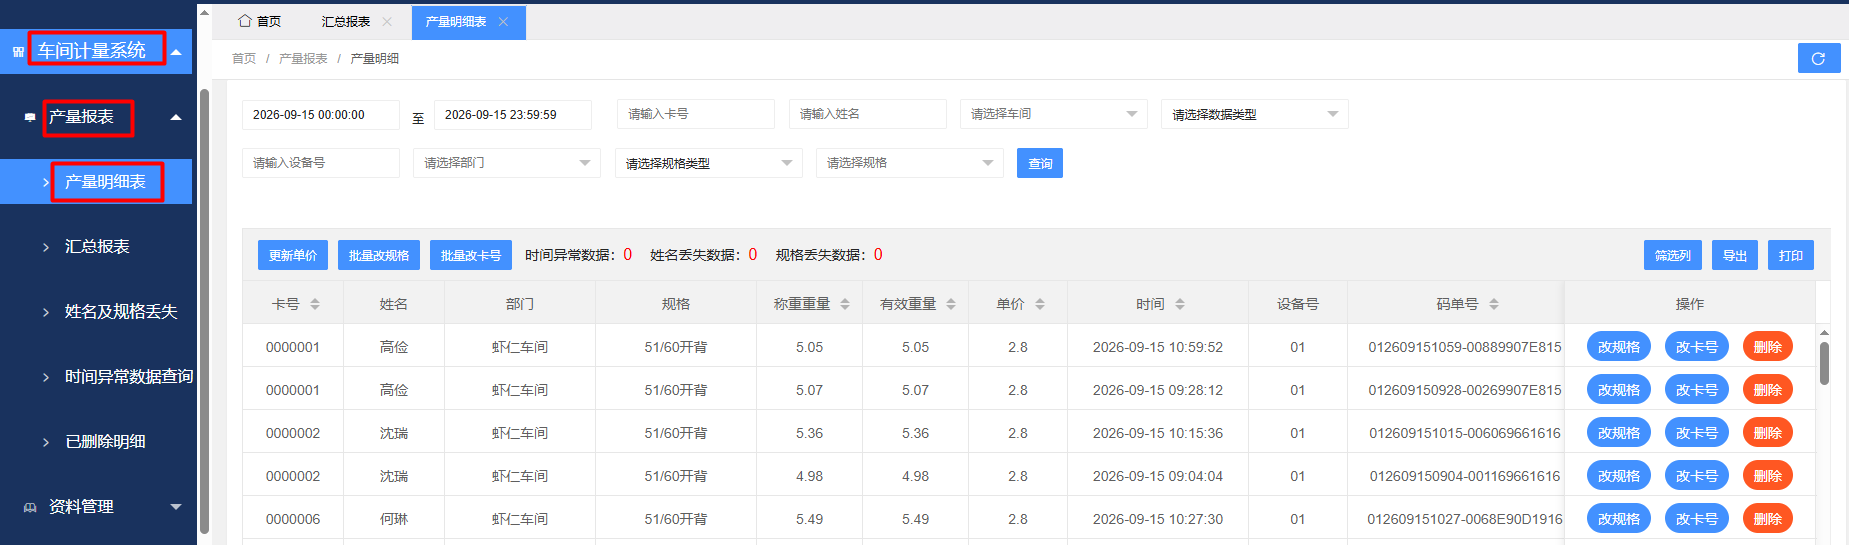Click the sidebar vertical scrollbar
This screenshot has height=545, width=1849.
[204, 310]
